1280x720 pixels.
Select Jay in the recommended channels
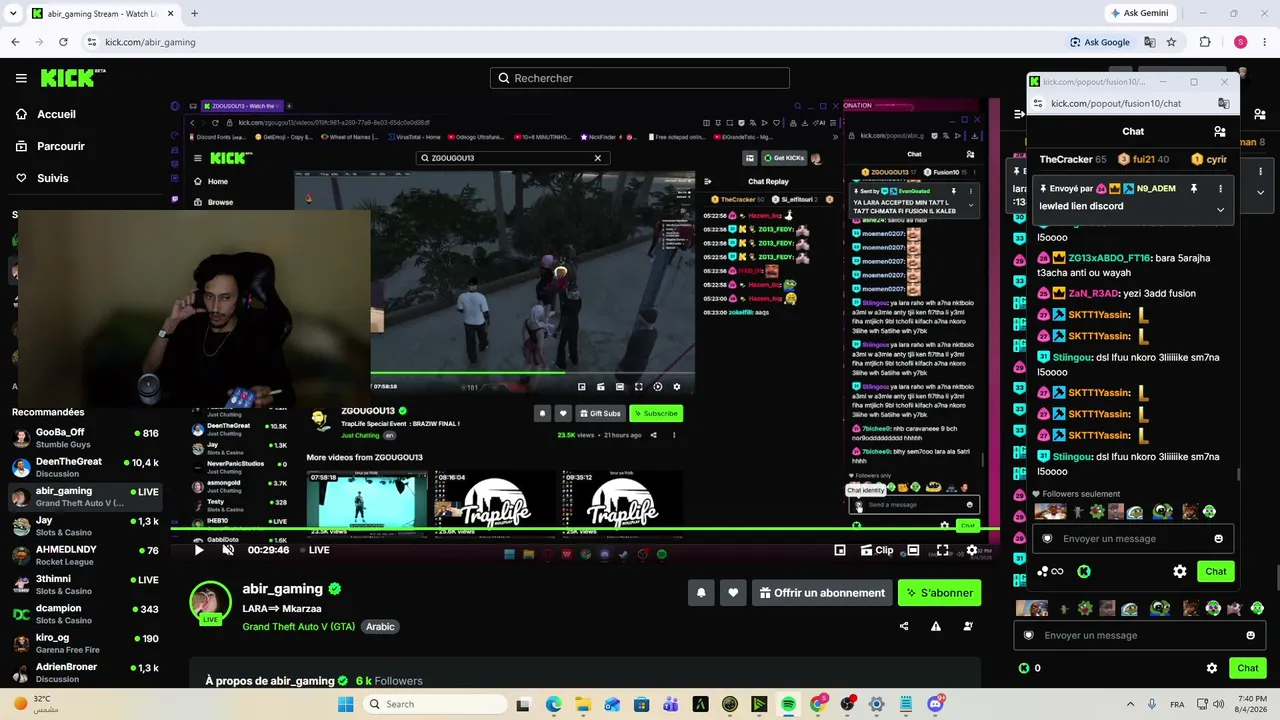[85, 526]
